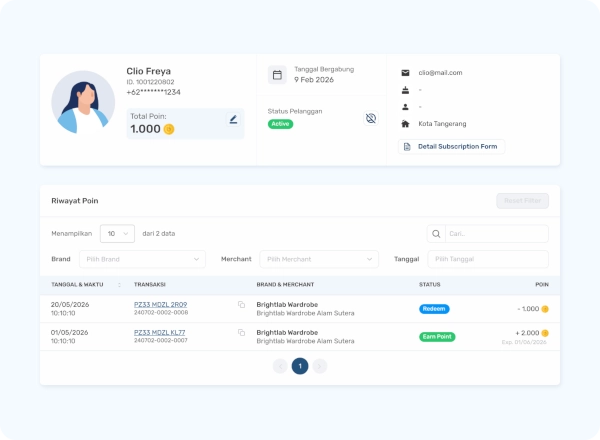
Task: Click the email envelope icon
Action: click(x=405, y=73)
